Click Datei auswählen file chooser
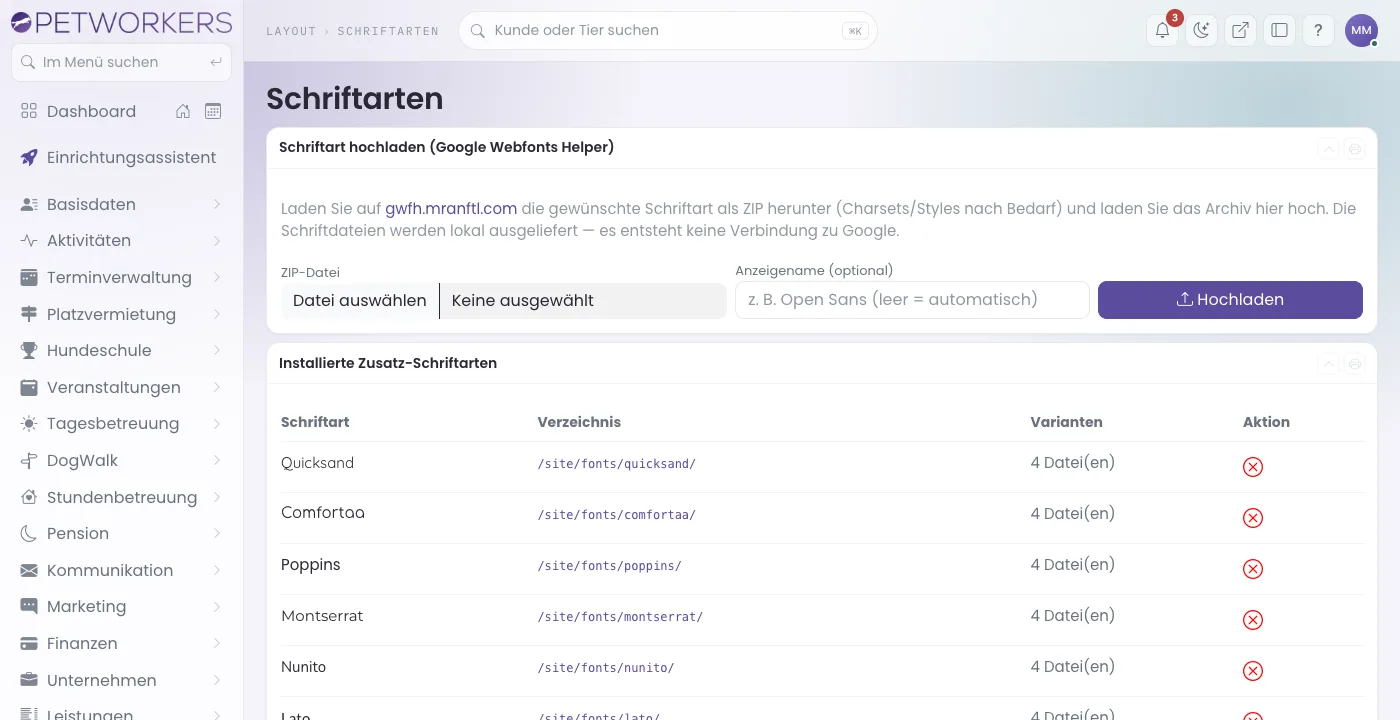Image resolution: width=1400 pixels, height=720 pixels. click(360, 300)
